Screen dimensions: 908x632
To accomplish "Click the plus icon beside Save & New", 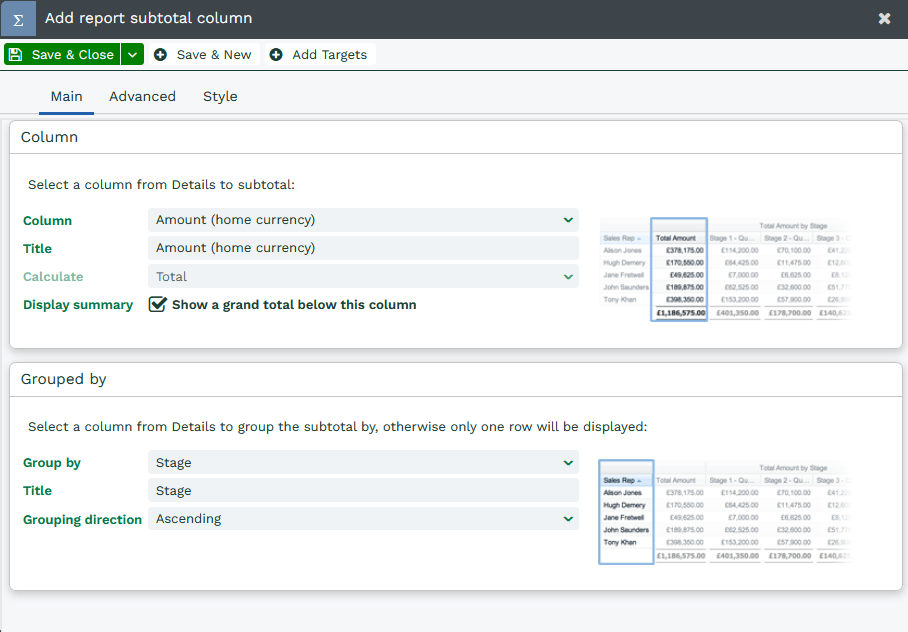I will [161, 55].
